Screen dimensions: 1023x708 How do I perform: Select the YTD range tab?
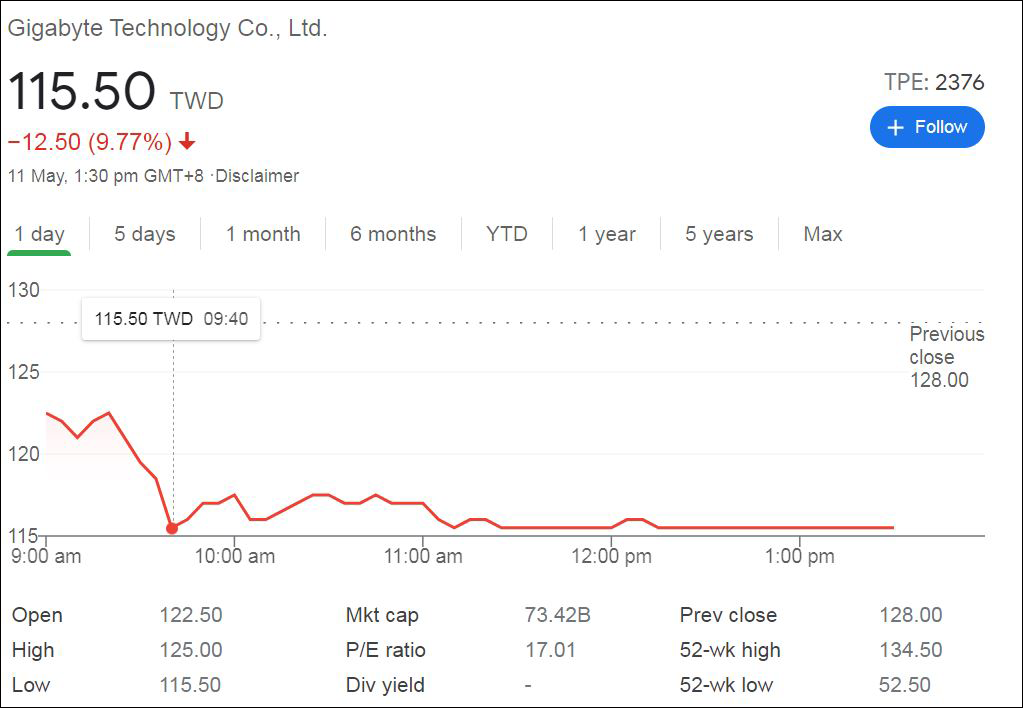coord(507,234)
